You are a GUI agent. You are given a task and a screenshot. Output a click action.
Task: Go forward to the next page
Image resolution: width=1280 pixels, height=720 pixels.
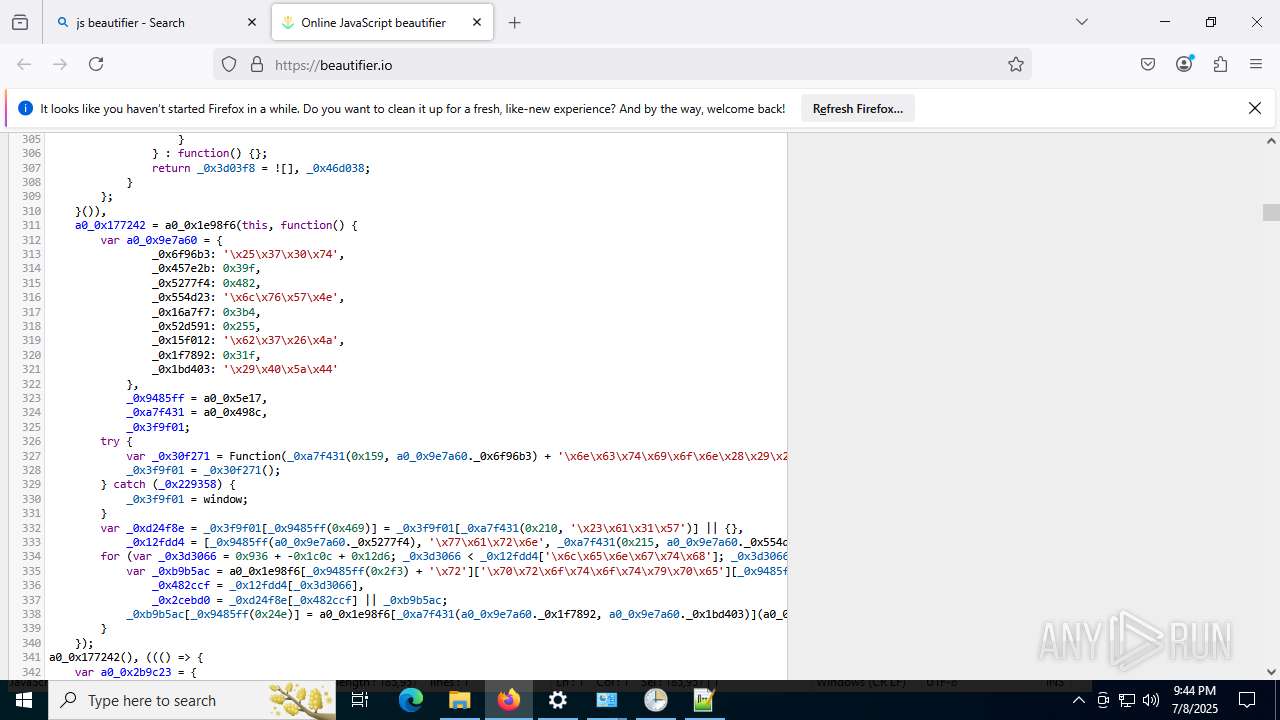pyautogui.click(x=60, y=64)
